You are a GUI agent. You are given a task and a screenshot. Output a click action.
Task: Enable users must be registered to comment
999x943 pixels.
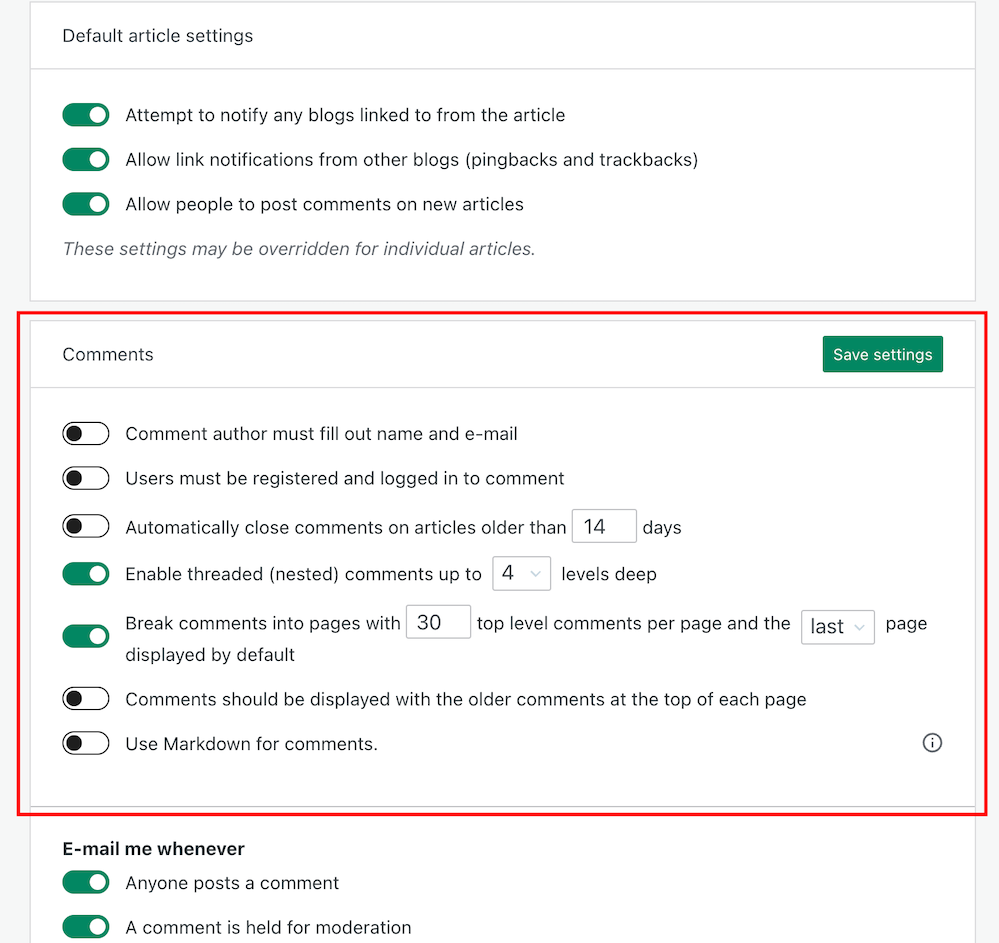click(86, 478)
